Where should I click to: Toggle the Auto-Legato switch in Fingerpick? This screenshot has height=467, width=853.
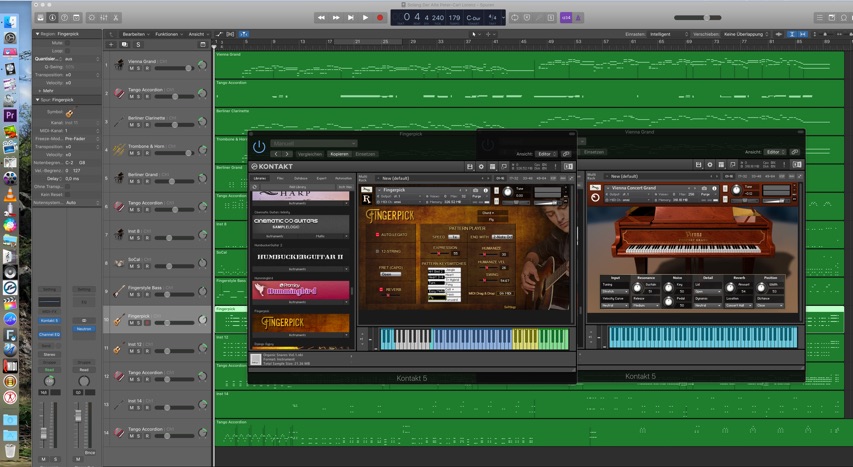(x=377, y=234)
